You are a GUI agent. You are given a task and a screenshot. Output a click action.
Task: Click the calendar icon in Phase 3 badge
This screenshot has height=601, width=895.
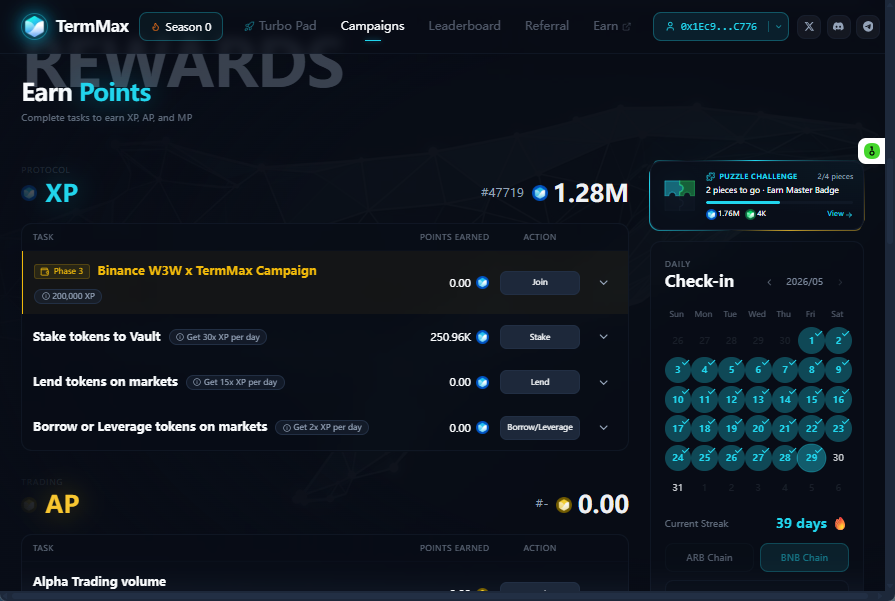click(x=45, y=271)
